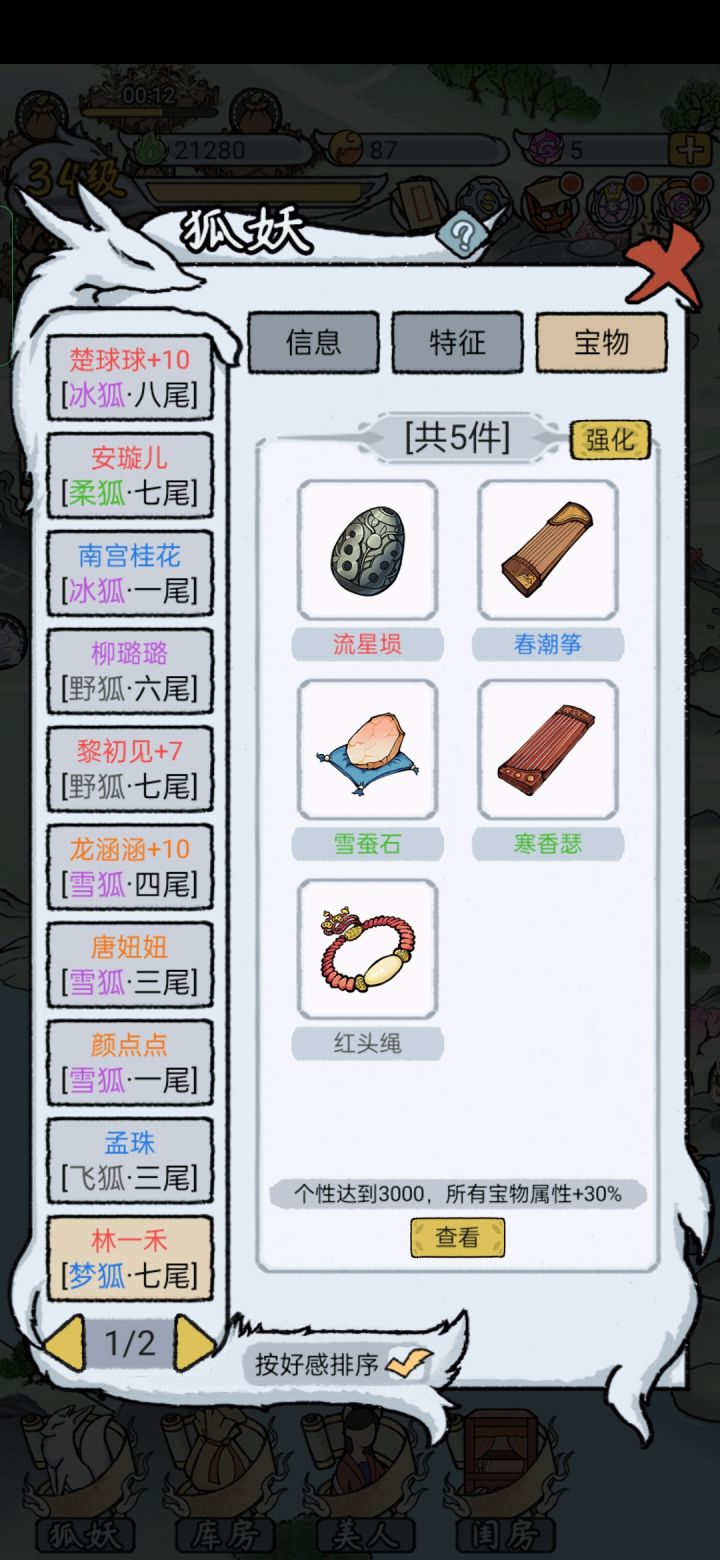Choose 龙涵涵+10 雪狐·四尾 entry
Viewport: 720px width, 1560px height.
pos(130,866)
